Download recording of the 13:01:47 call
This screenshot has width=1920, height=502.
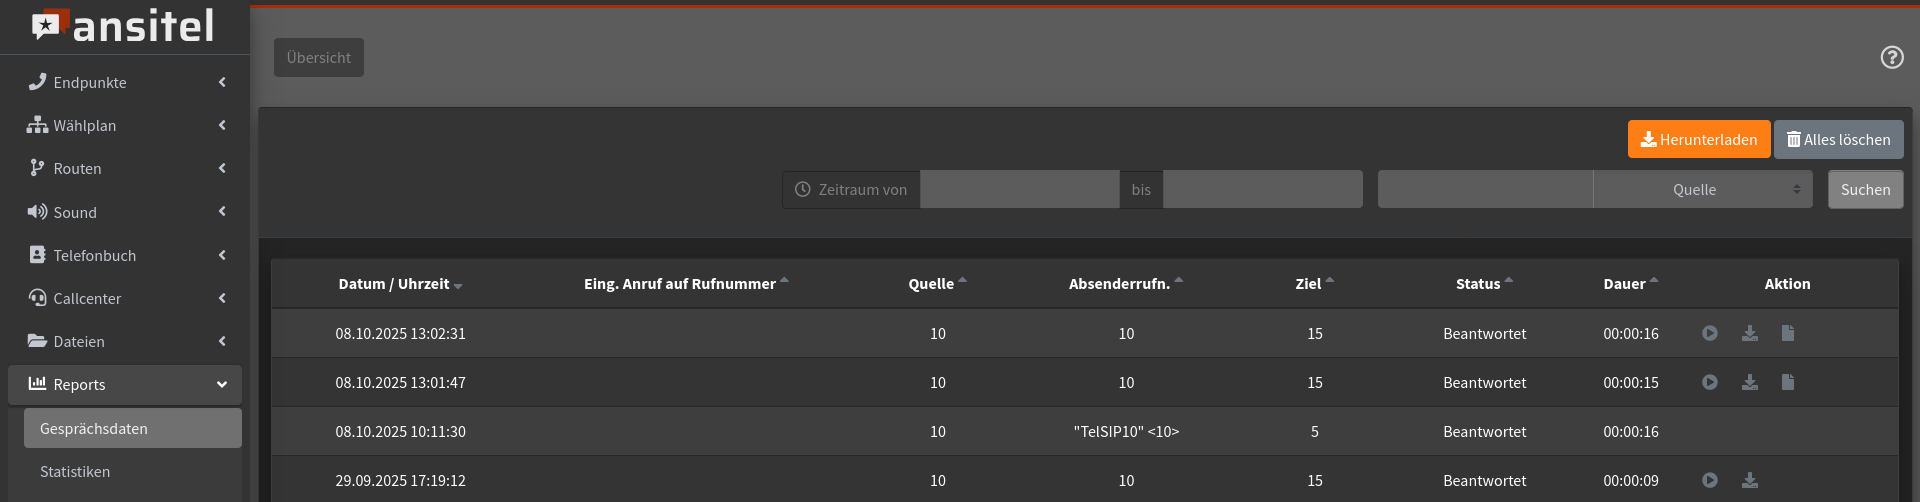point(1749,382)
